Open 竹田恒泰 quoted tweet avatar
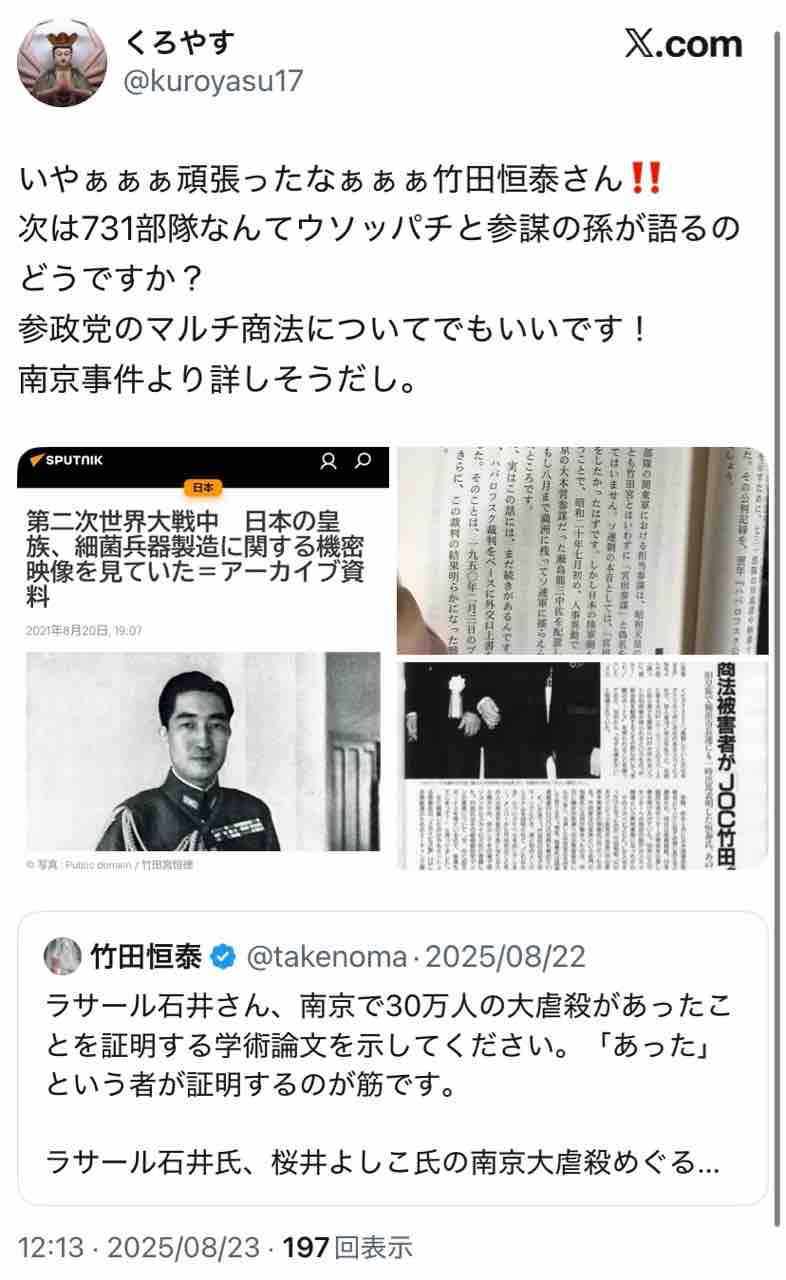Viewport: 786px width, 1280px height. (x=62, y=957)
